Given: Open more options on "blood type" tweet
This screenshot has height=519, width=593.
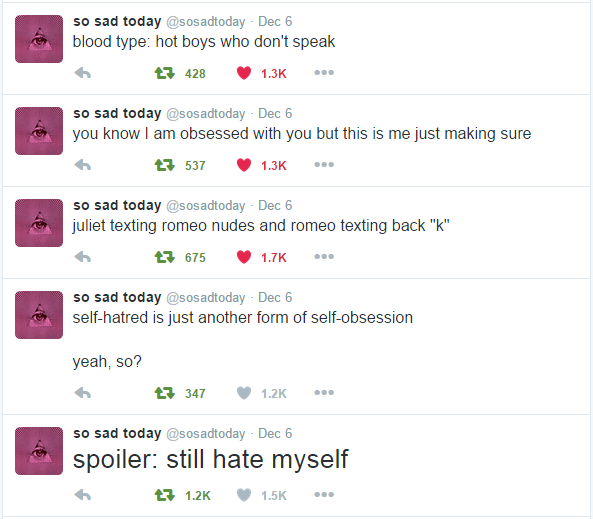Looking at the screenshot, I should click(324, 73).
